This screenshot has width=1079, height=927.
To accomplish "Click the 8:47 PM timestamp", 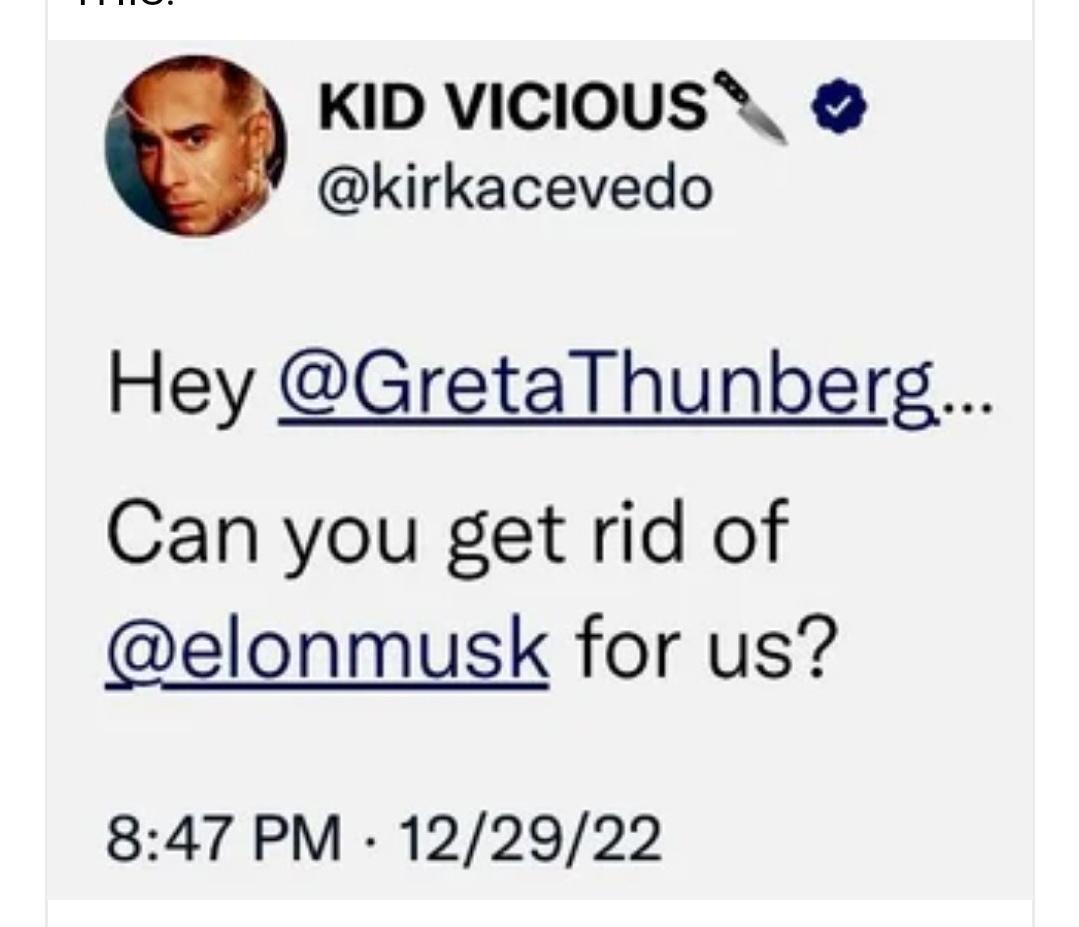I will [x=224, y=838].
